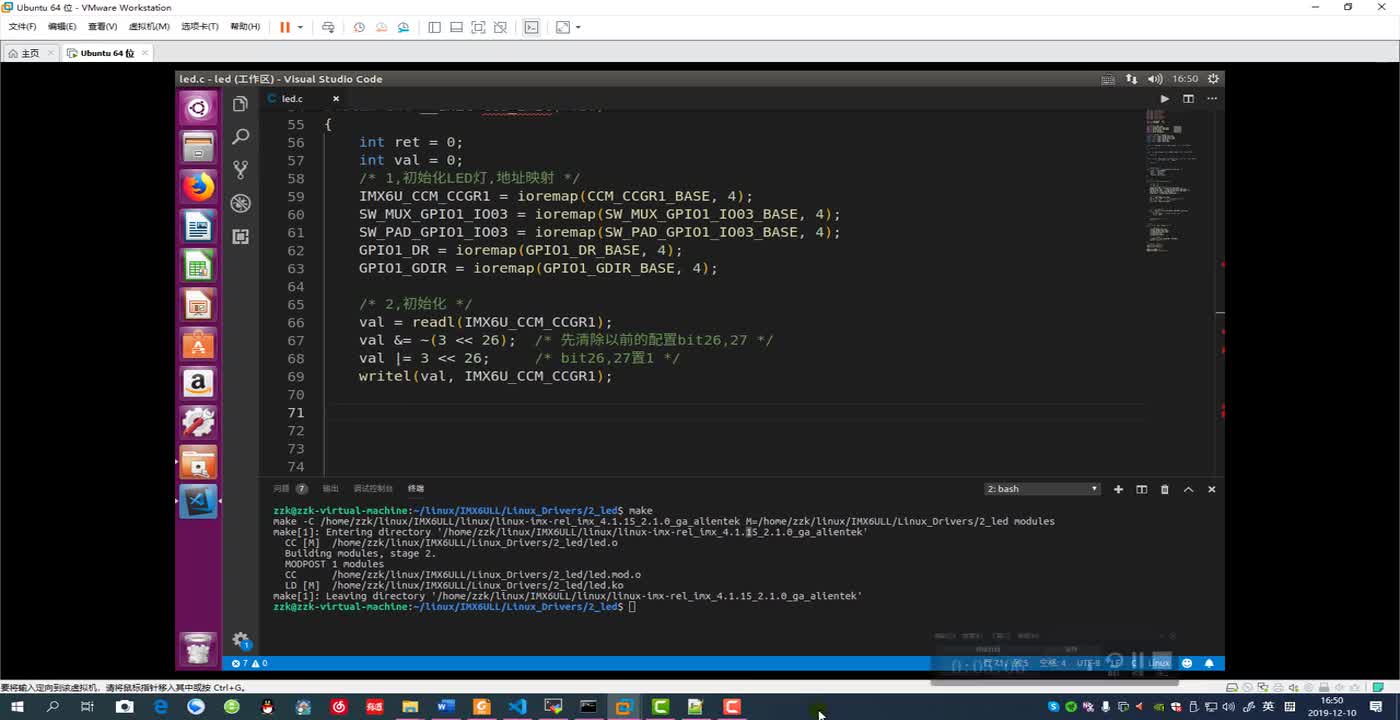
Task: Open the Search view in activity bar
Action: click(240, 136)
